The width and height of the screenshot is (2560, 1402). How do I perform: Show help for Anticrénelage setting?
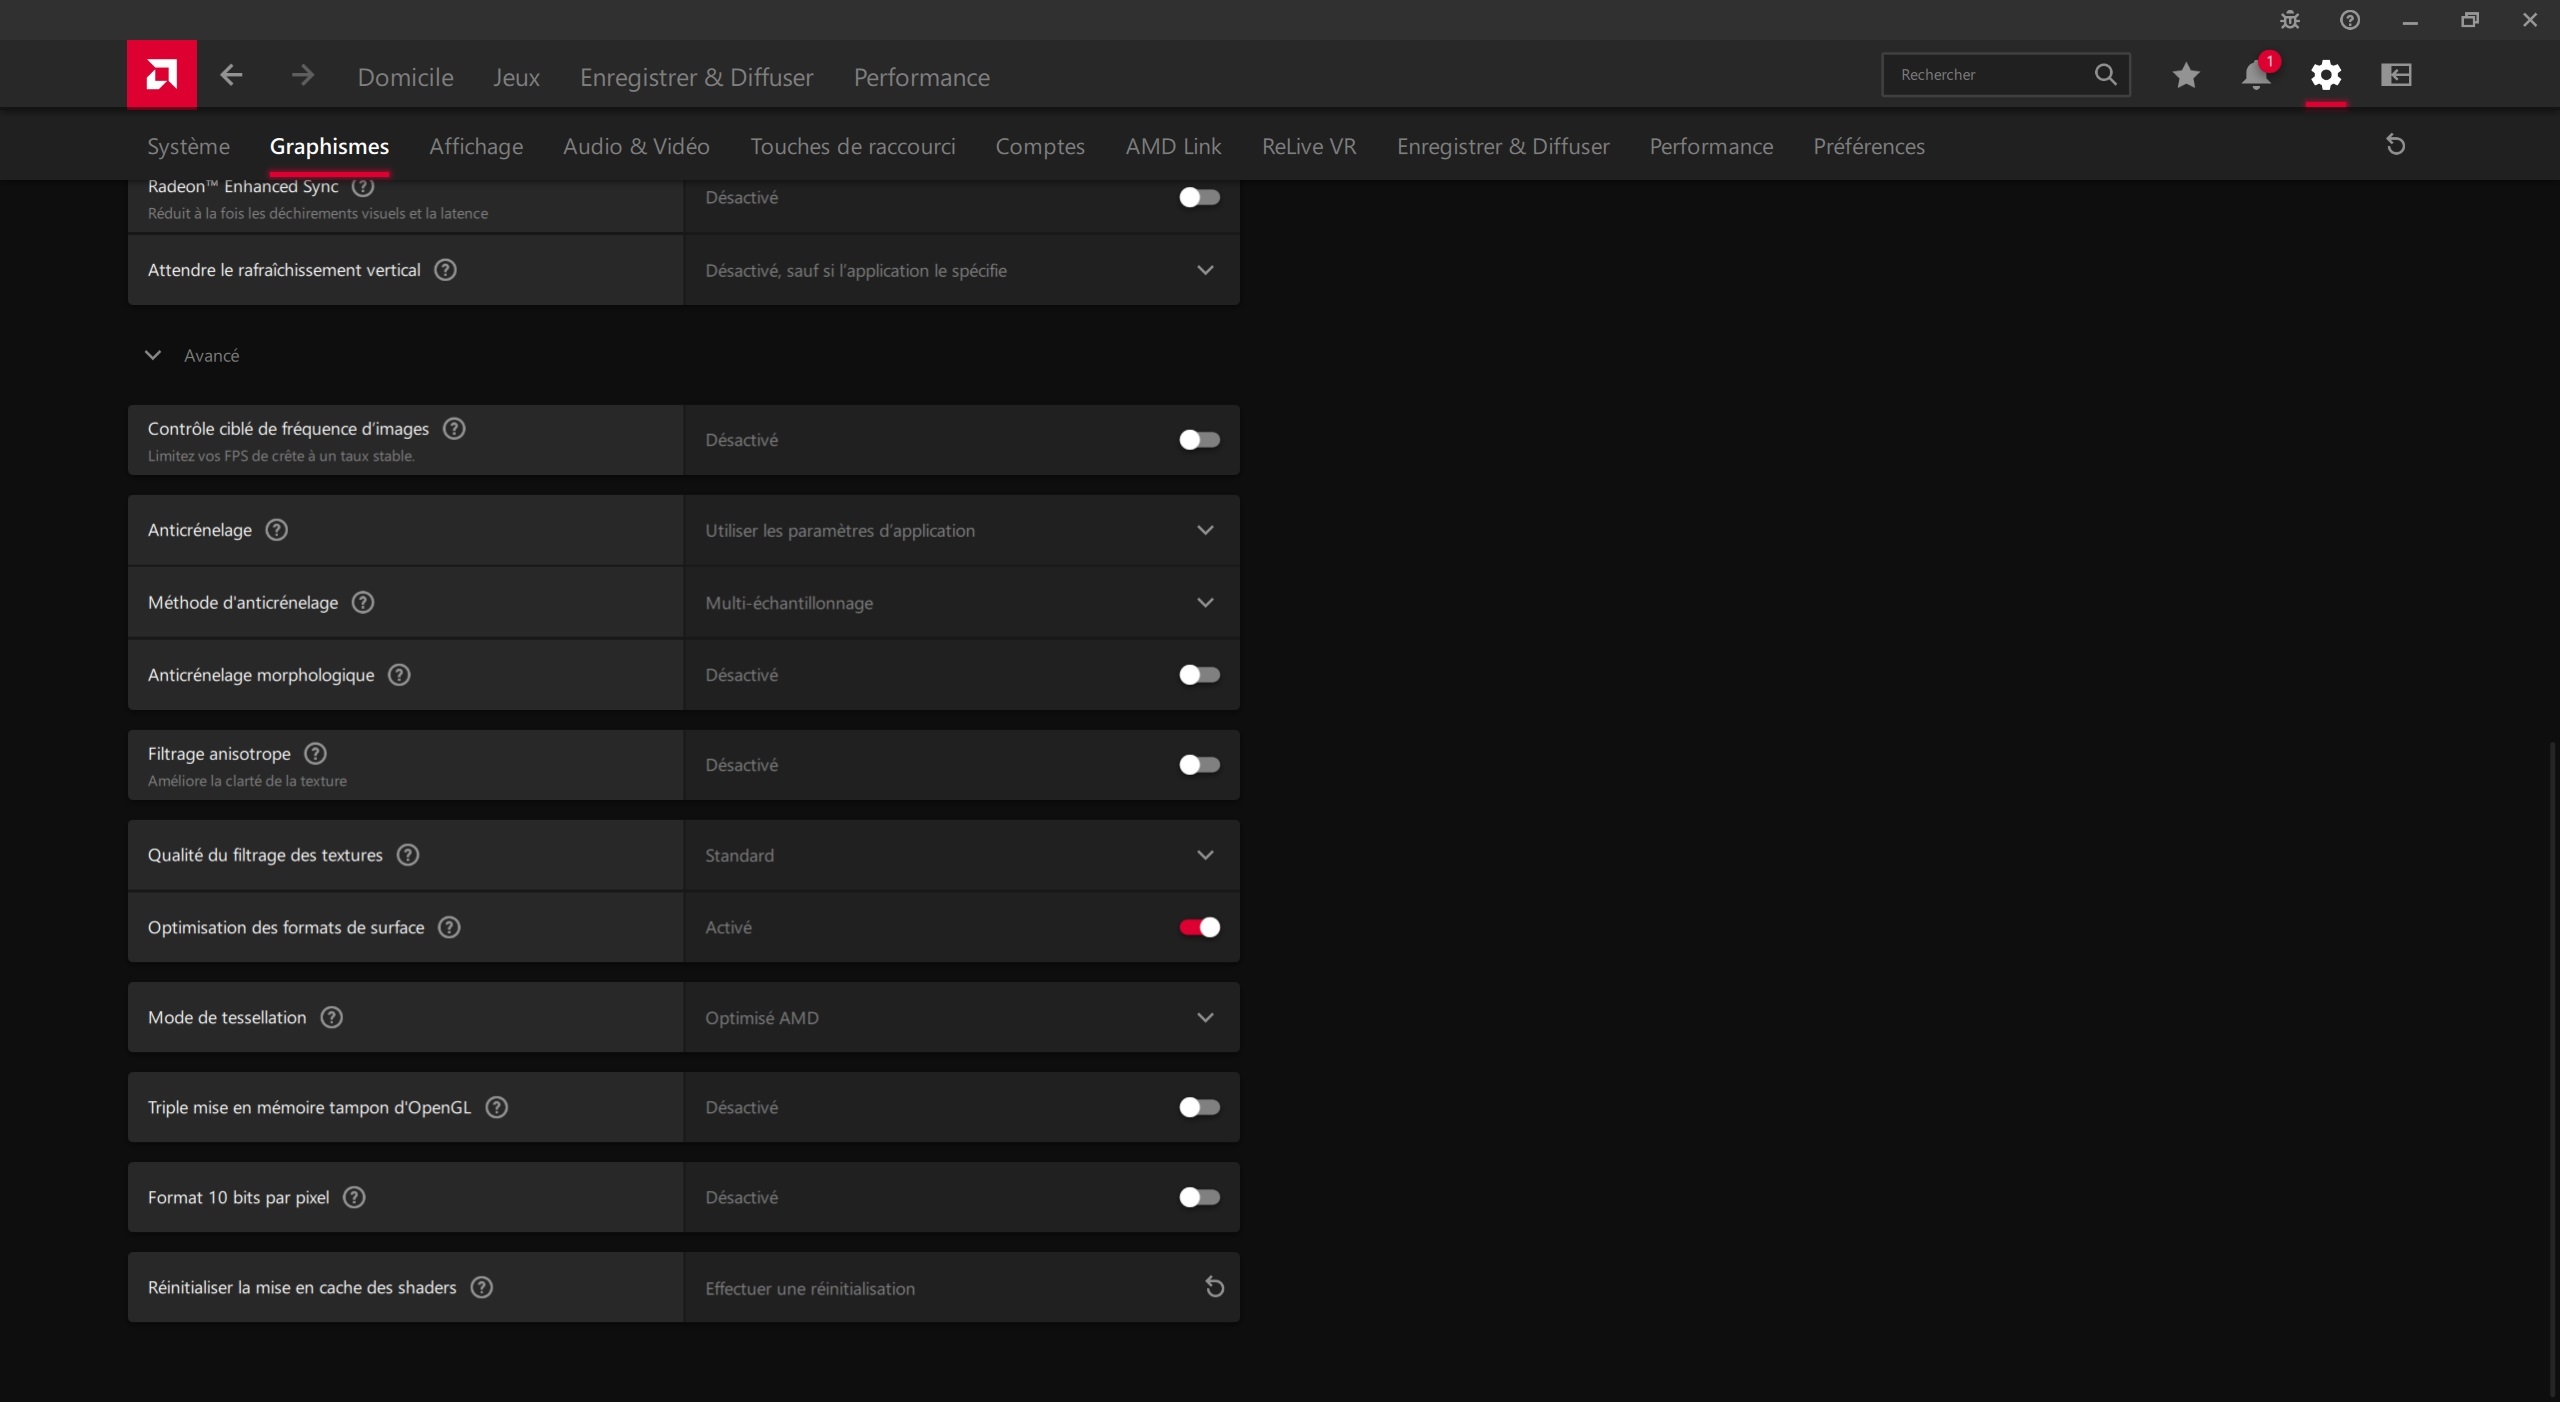pos(277,530)
